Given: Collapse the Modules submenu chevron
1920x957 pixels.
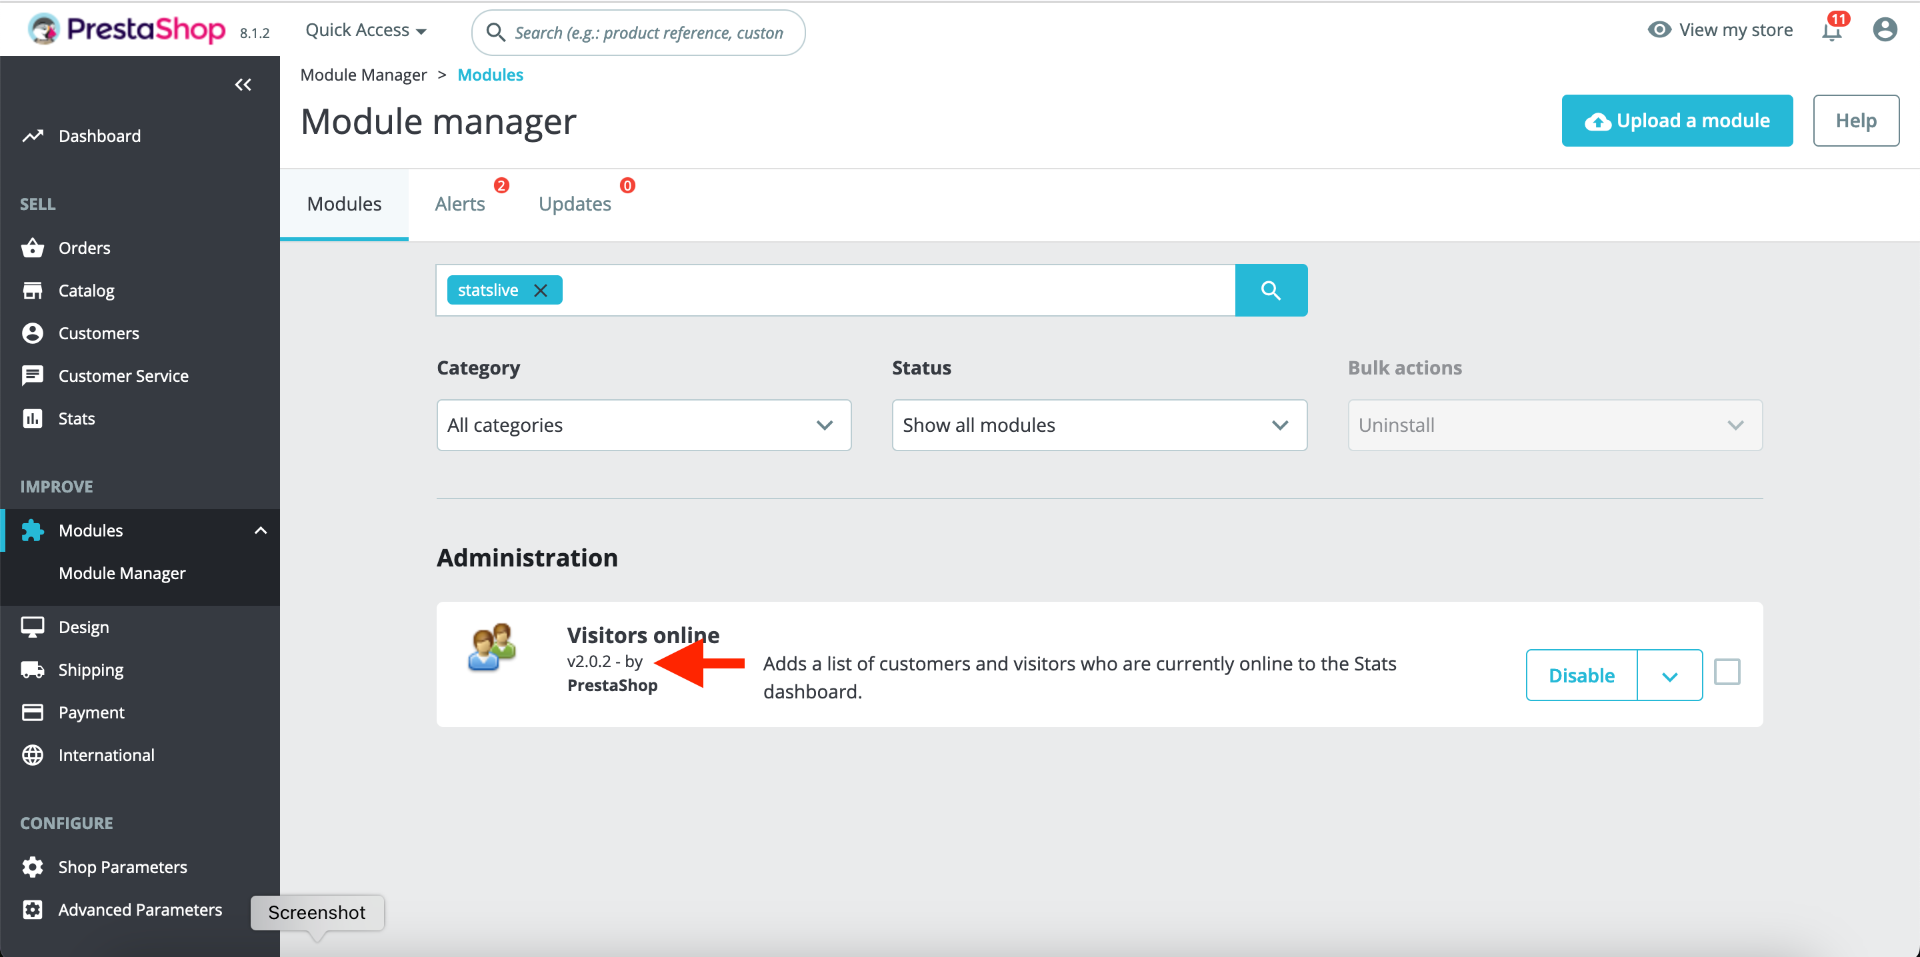Looking at the screenshot, I should point(261,530).
